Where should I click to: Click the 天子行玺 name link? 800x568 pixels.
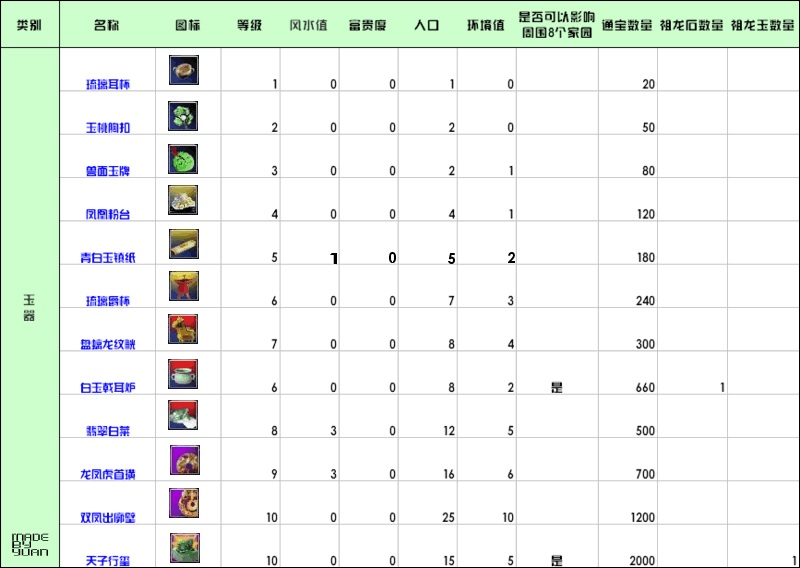click(108, 561)
